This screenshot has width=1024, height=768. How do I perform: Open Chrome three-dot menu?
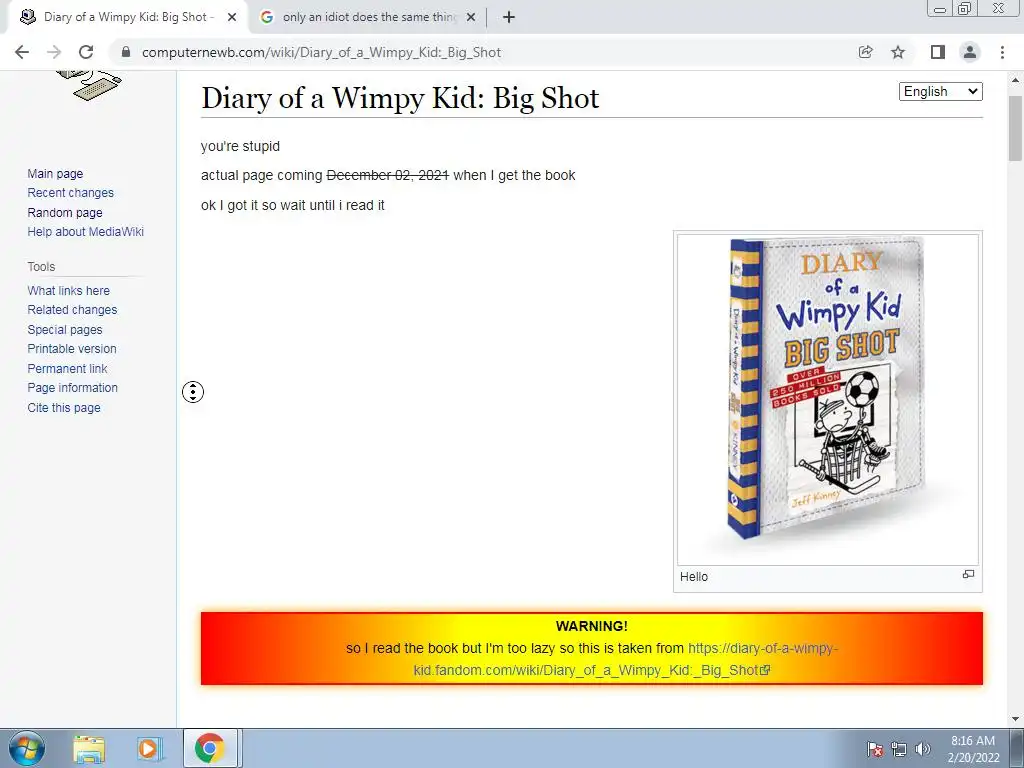(1002, 52)
